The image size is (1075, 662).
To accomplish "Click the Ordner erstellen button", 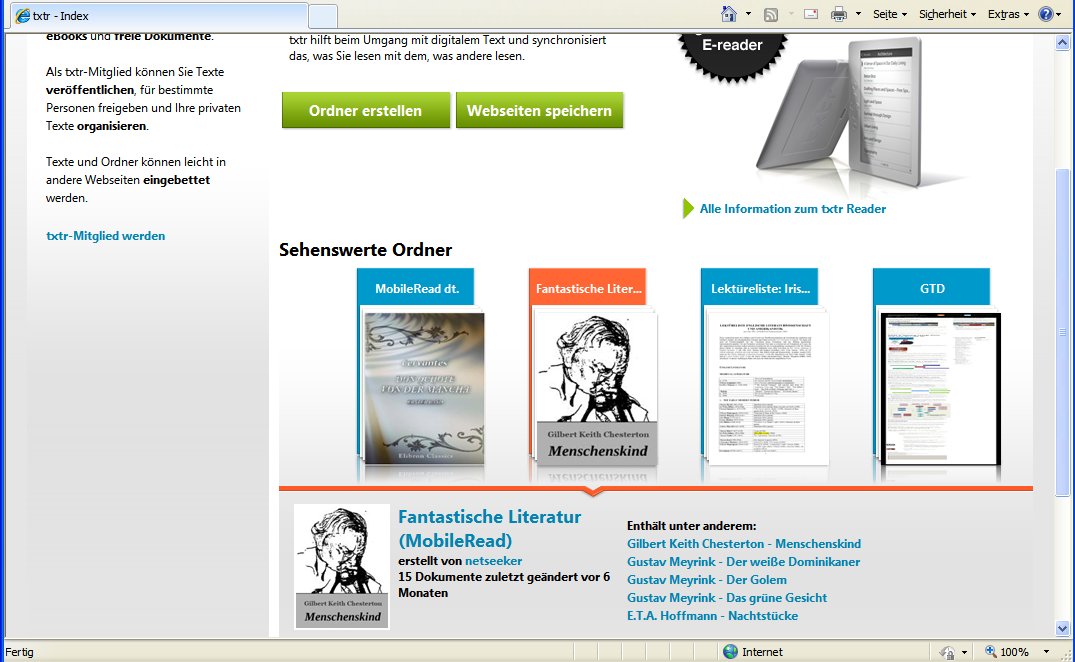I will [365, 110].
